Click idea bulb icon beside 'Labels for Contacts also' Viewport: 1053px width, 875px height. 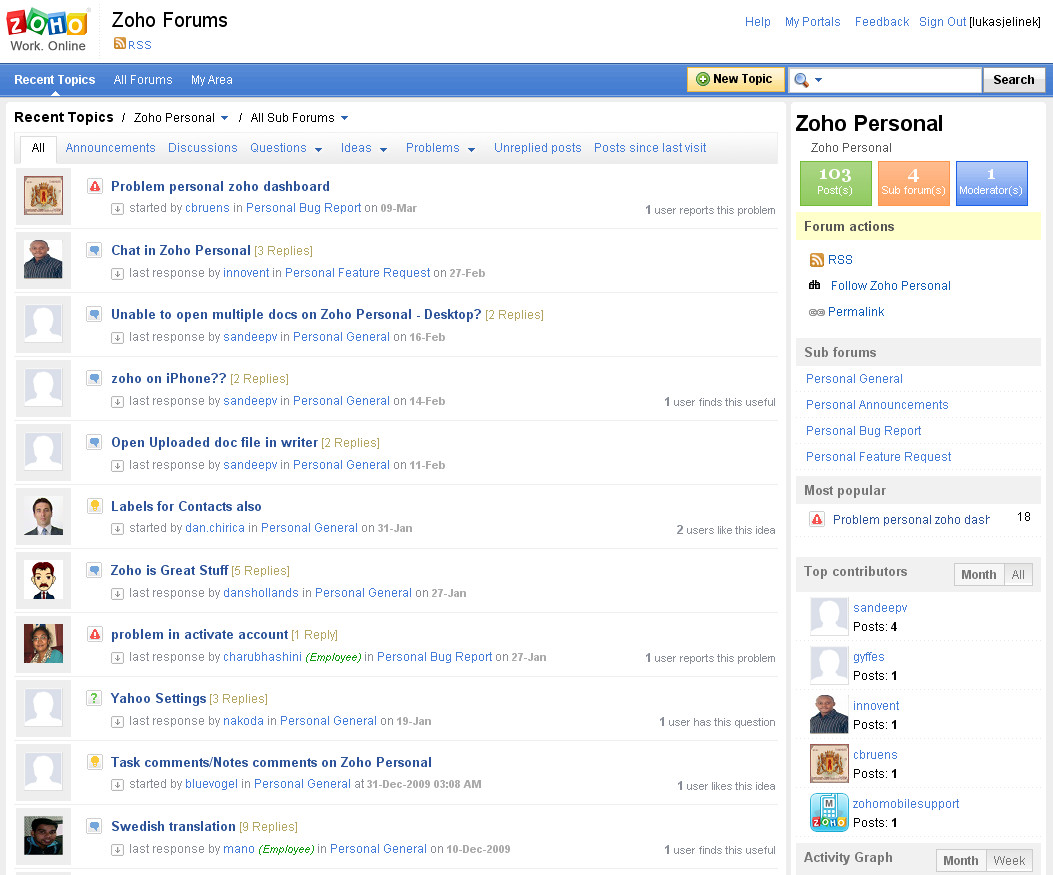point(95,506)
